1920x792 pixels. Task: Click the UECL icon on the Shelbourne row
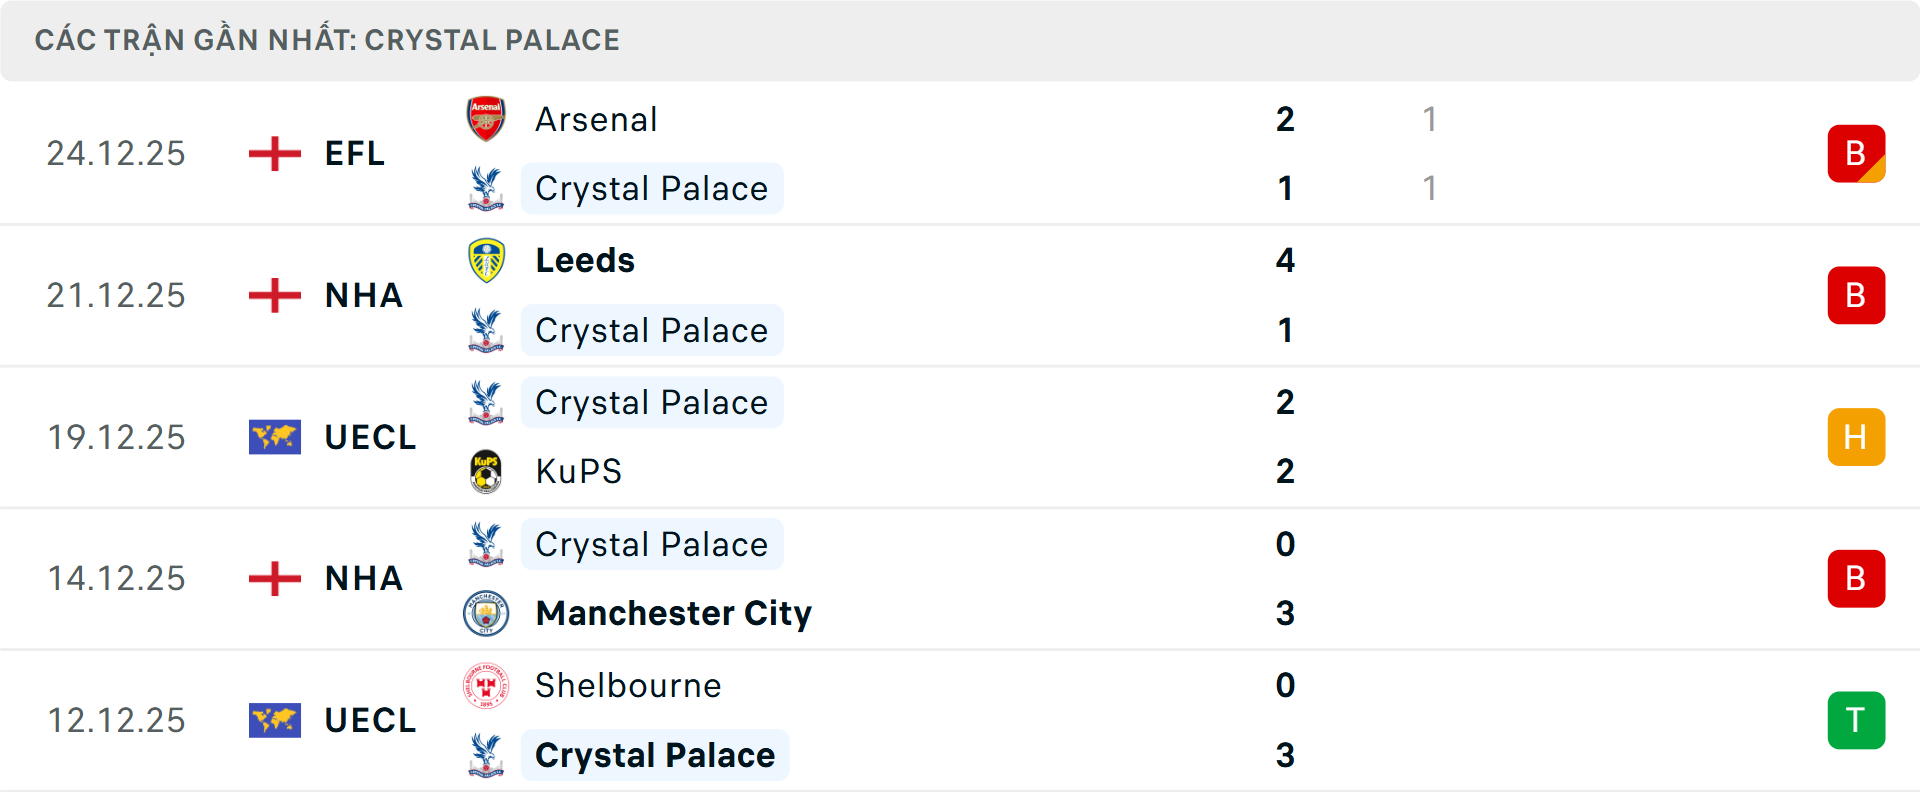point(274,720)
